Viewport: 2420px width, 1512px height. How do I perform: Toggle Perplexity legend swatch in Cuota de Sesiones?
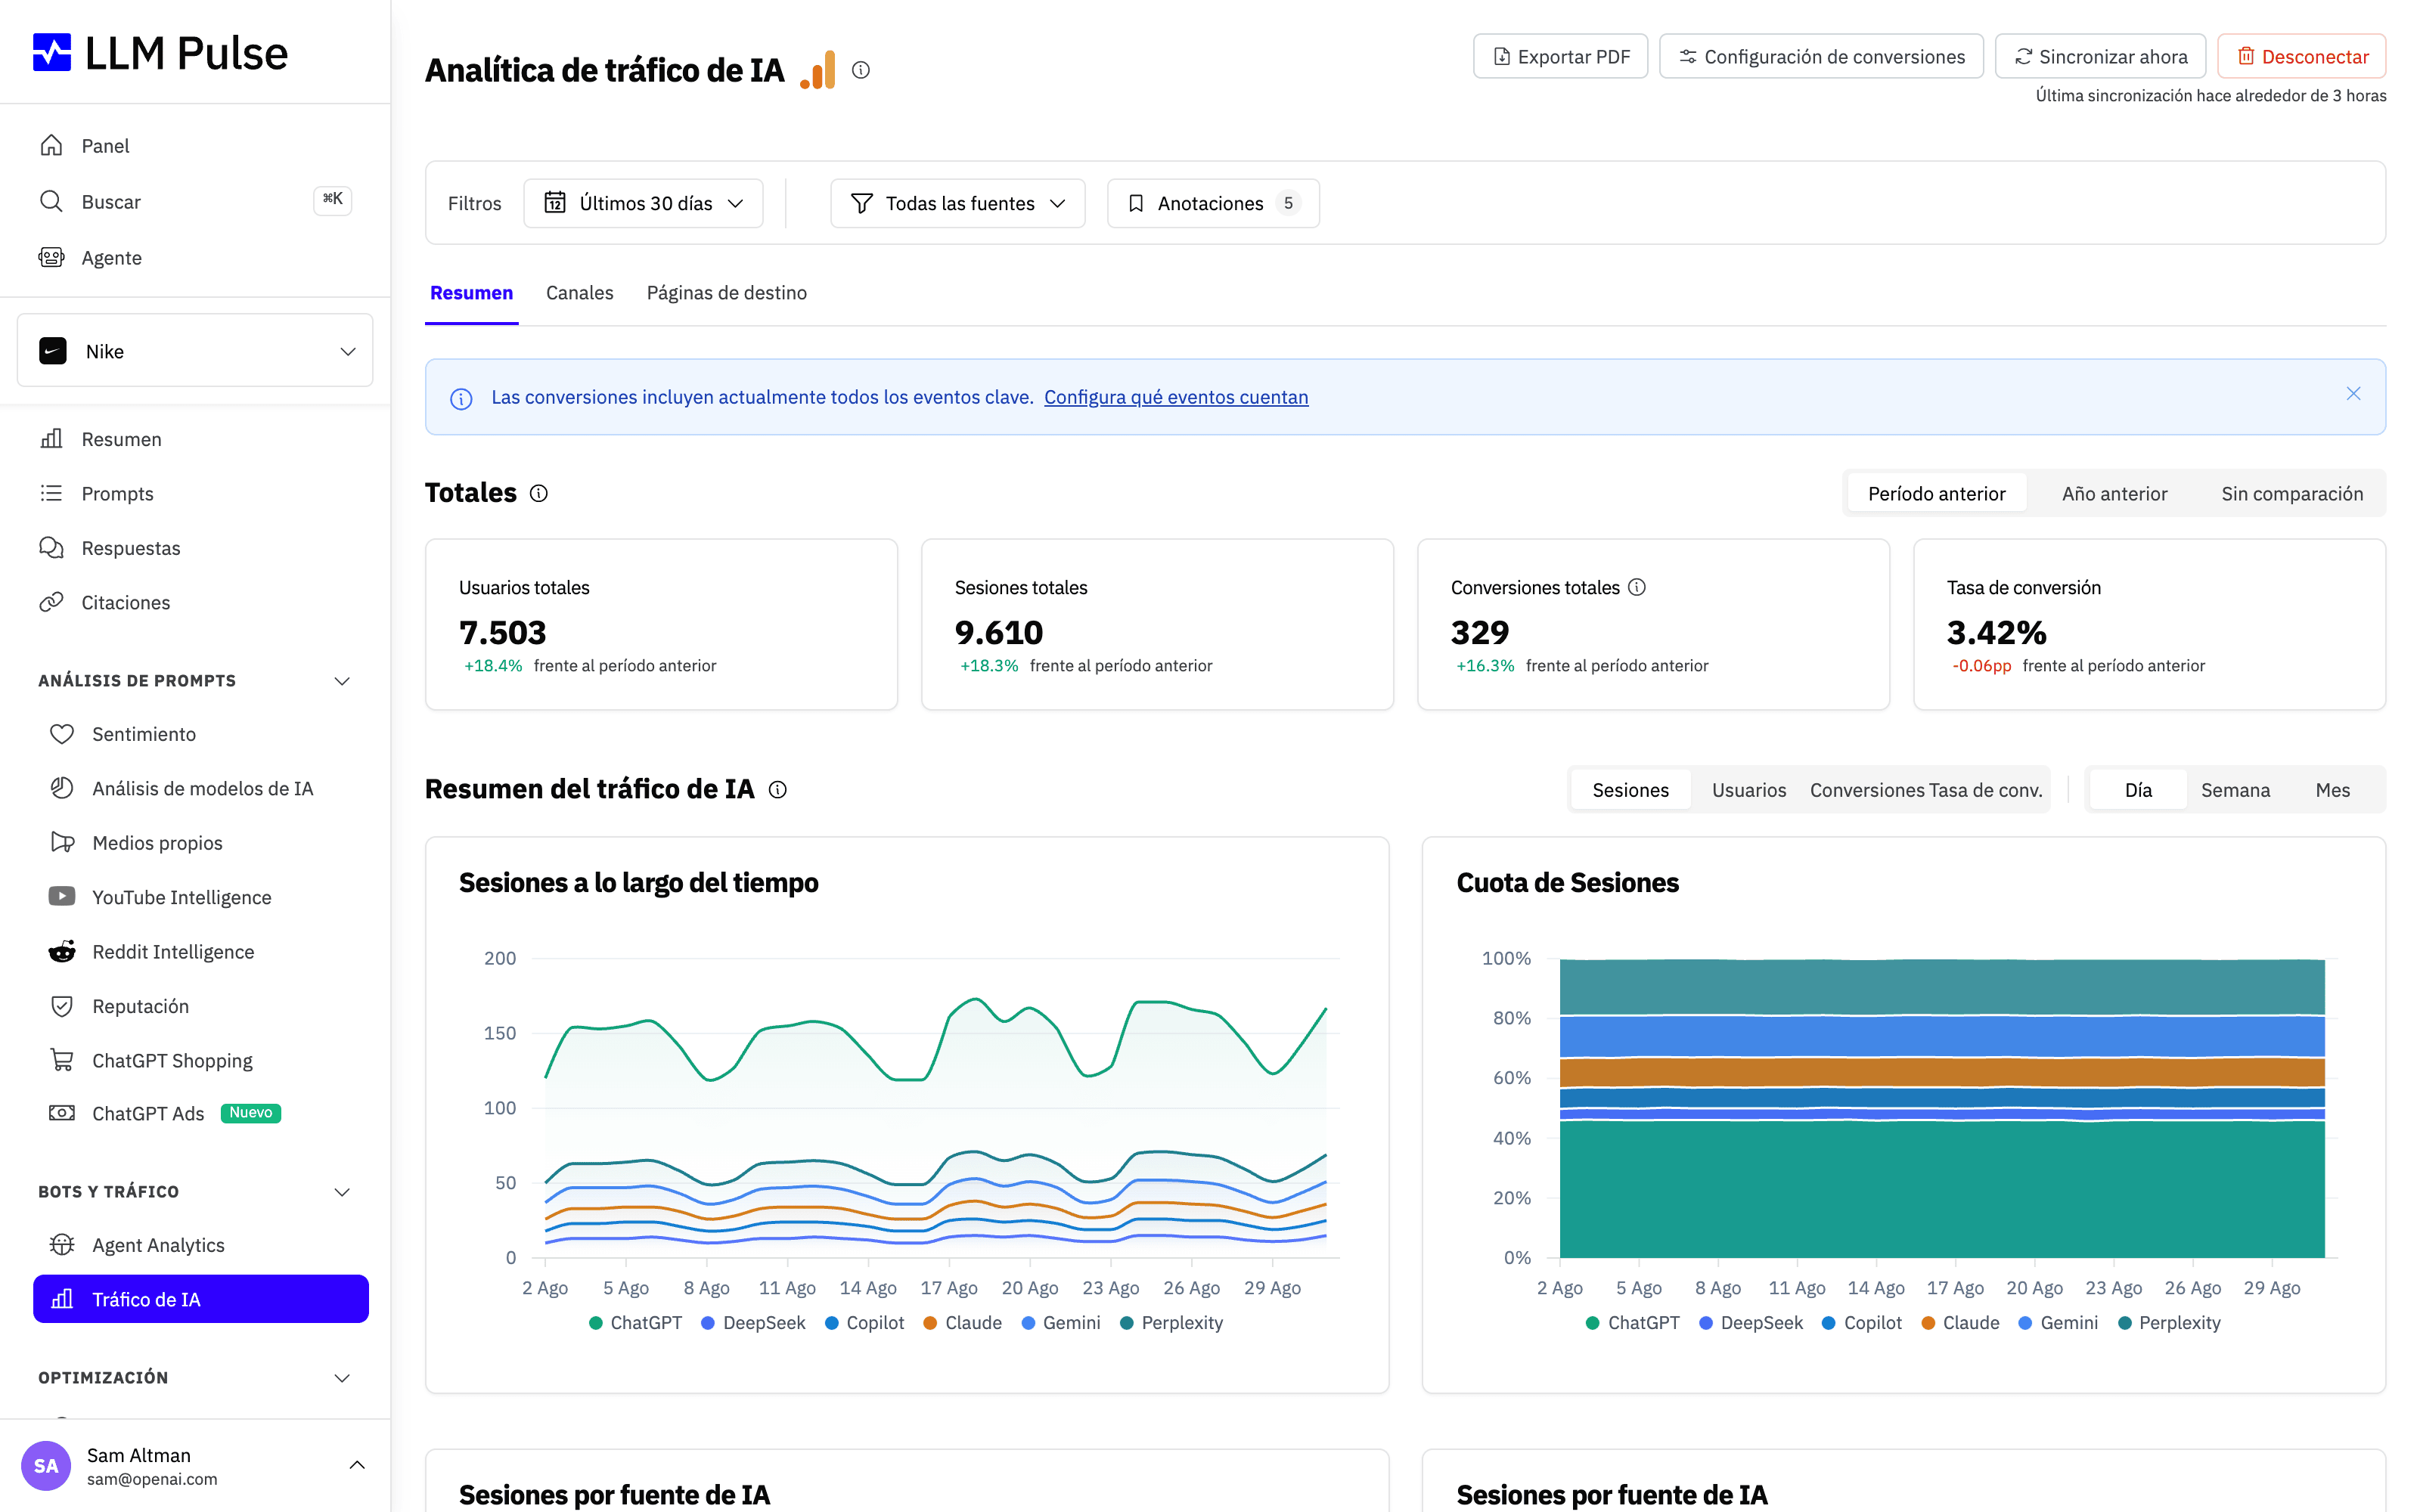pyautogui.click(x=2124, y=1323)
